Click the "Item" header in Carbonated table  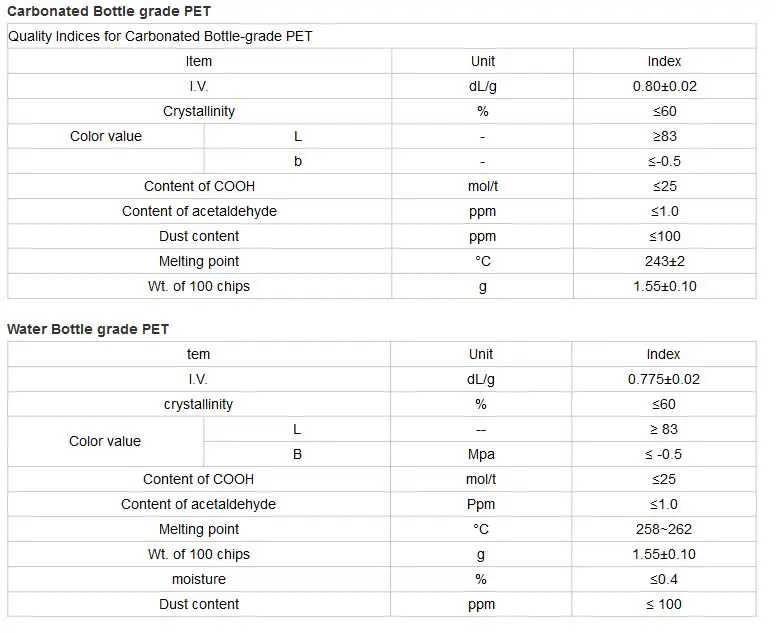pyautogui.click(x=199, y=61)
